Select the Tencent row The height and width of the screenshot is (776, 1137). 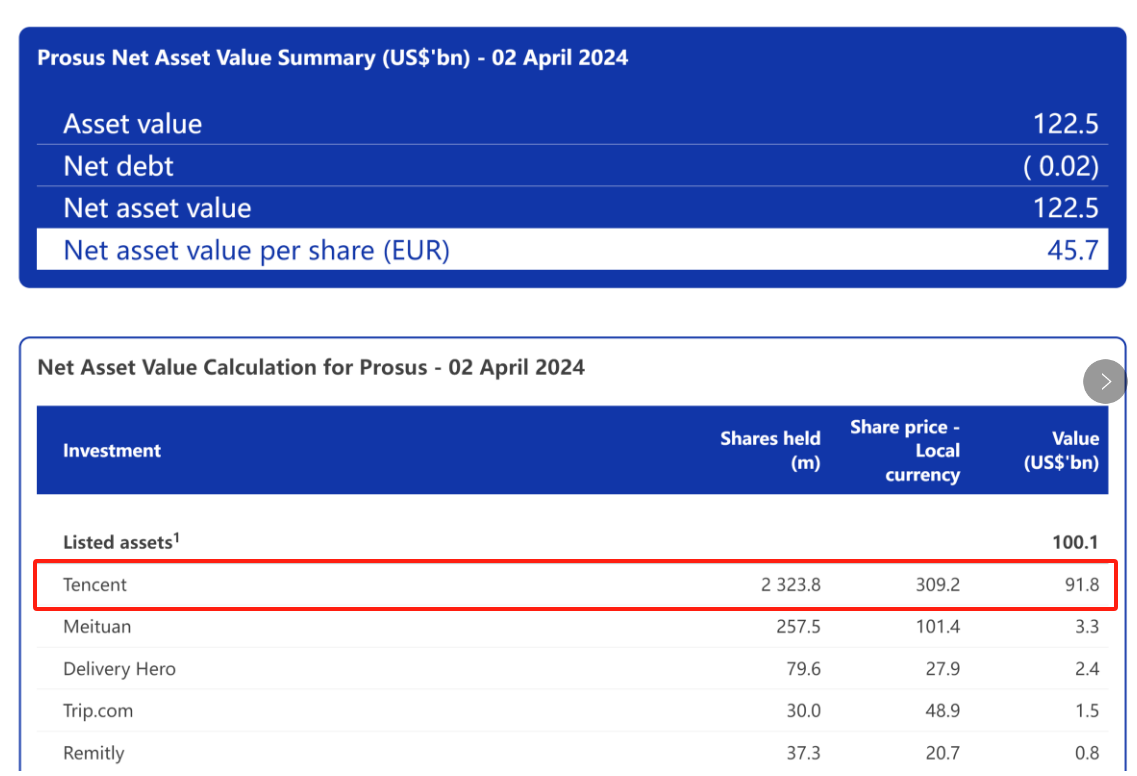[x=573, y=585]
